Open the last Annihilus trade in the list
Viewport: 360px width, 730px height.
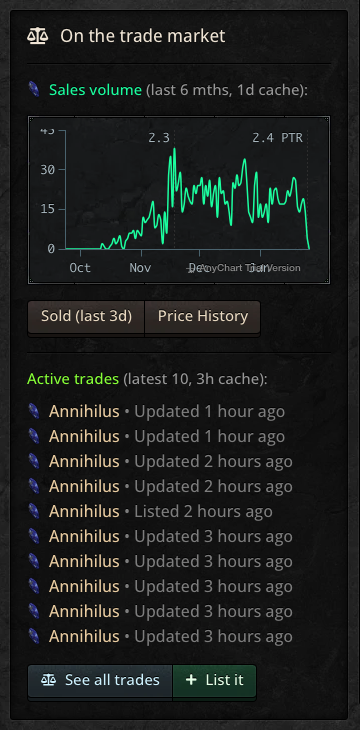[x=84, y=636]
